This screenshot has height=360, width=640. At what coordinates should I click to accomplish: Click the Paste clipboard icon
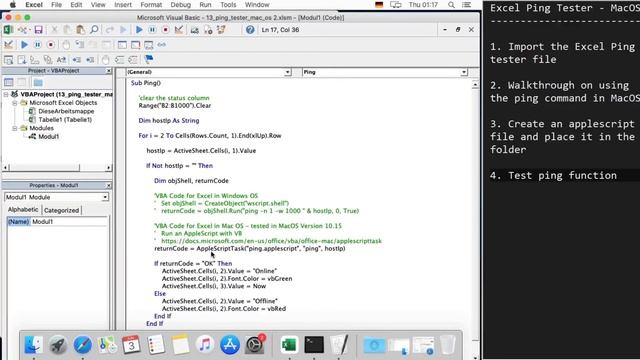pos(81,30)
